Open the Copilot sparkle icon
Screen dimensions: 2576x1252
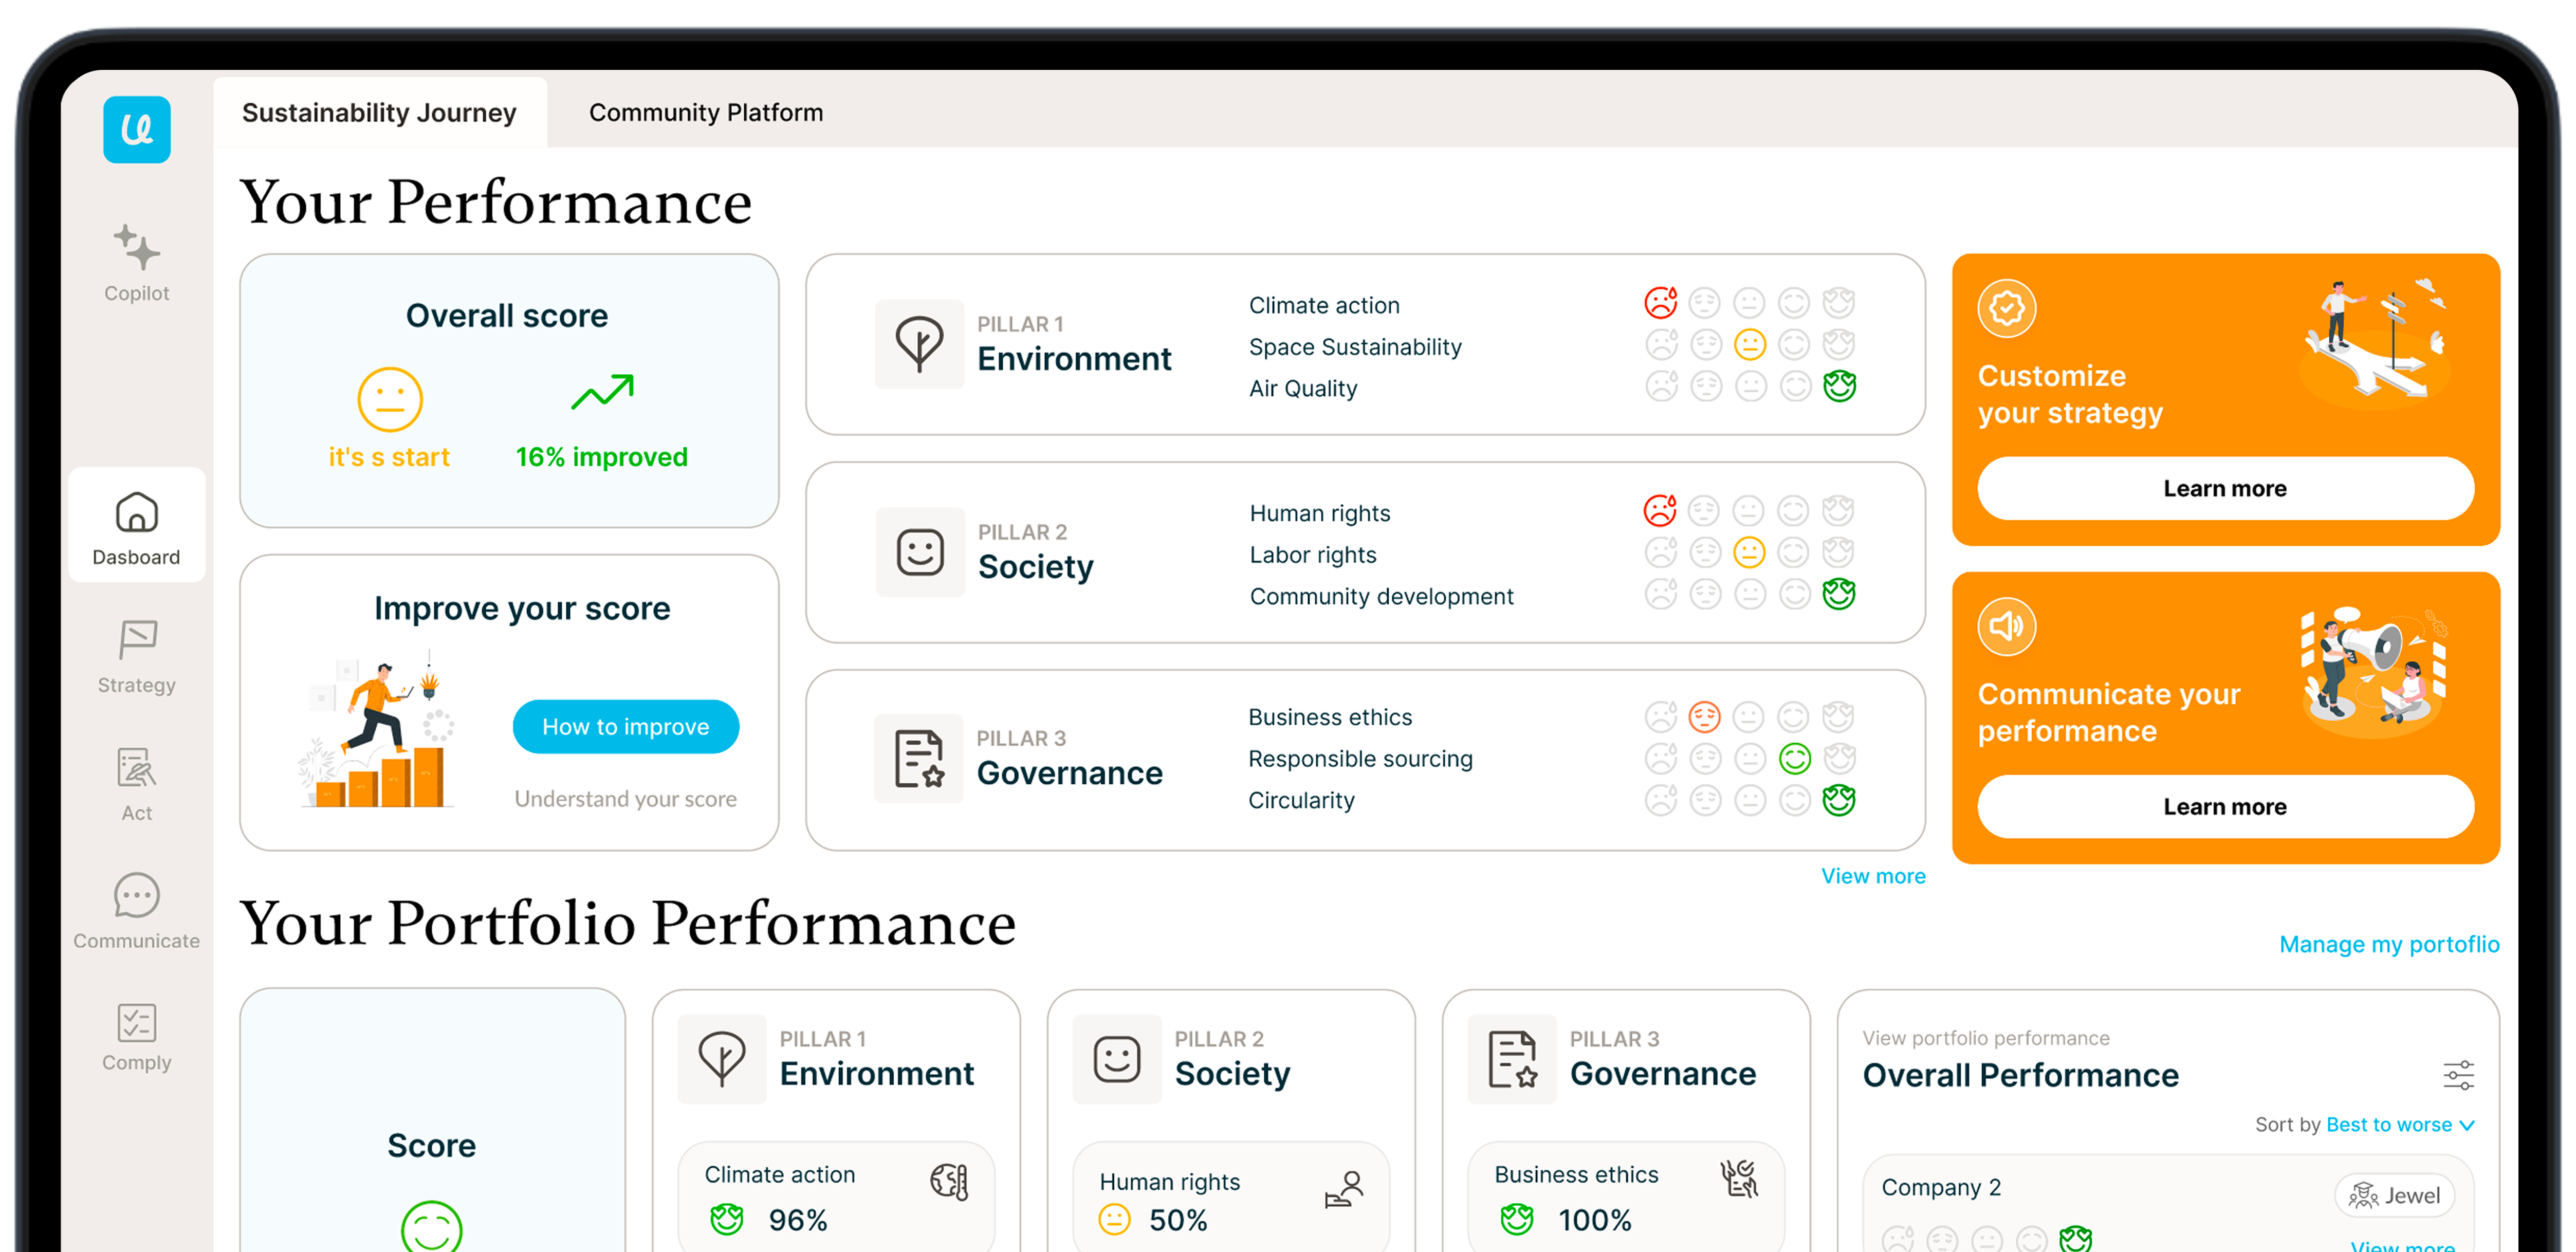coord(136,247)
